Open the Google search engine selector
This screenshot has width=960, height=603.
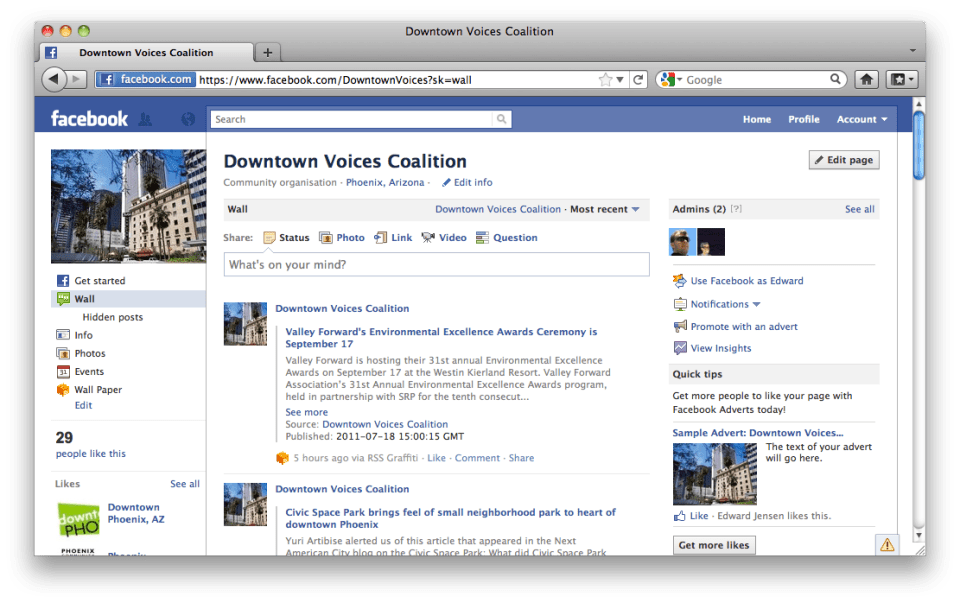671,79
